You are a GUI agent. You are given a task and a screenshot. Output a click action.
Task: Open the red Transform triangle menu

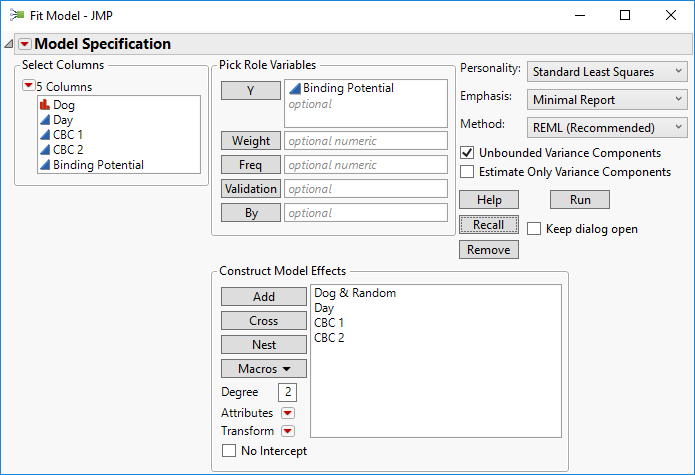288,431
